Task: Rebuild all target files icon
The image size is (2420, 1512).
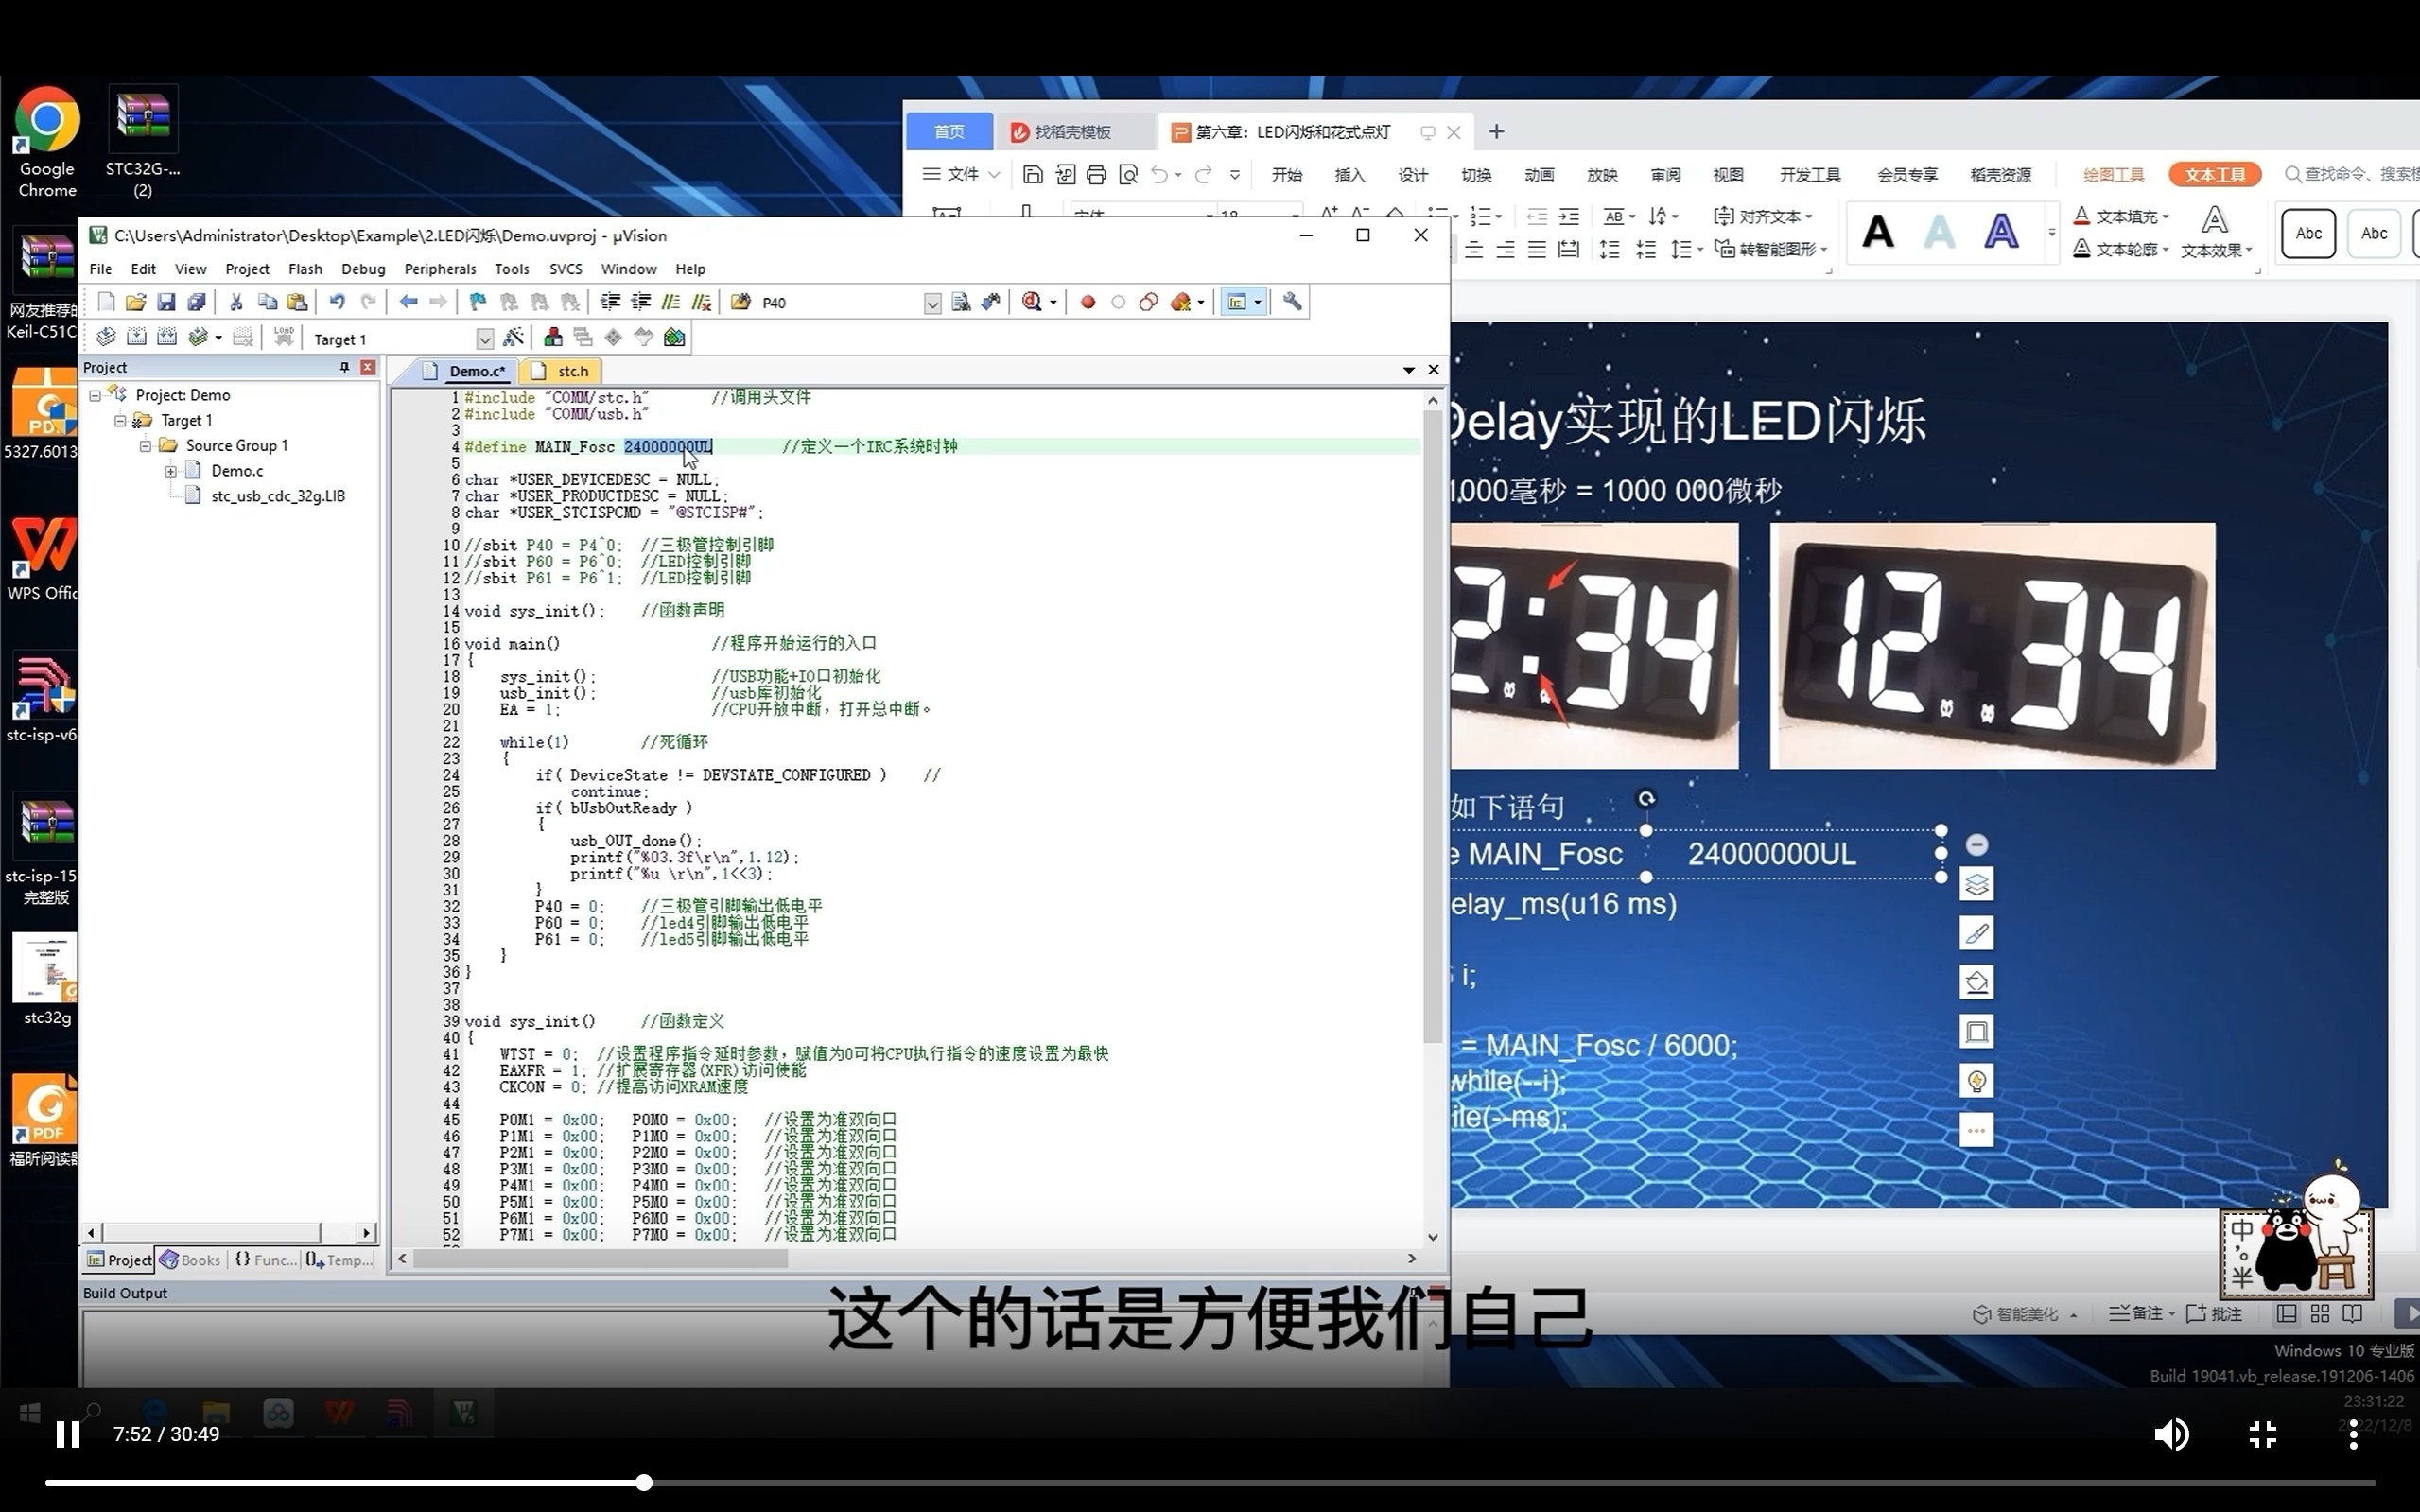Action: click(167, 338)
